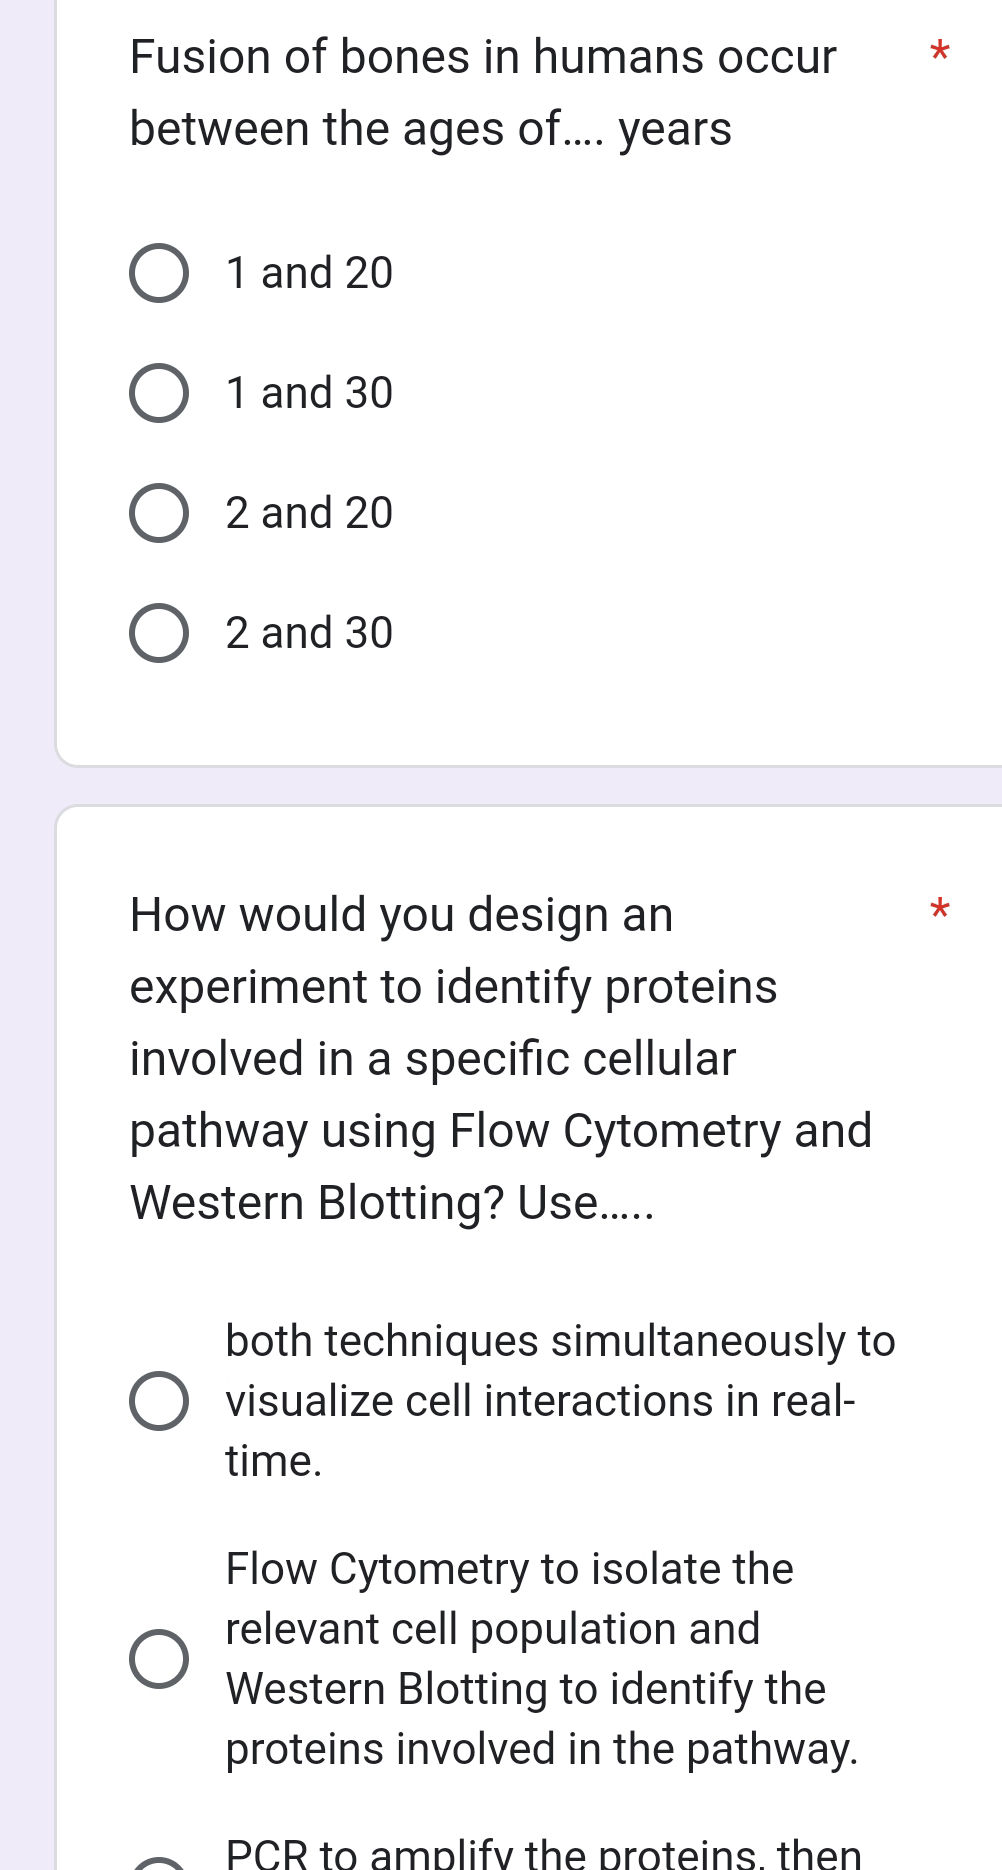Click the "visualize cell interactions in real-time" option text

[x=540, y=1401]
